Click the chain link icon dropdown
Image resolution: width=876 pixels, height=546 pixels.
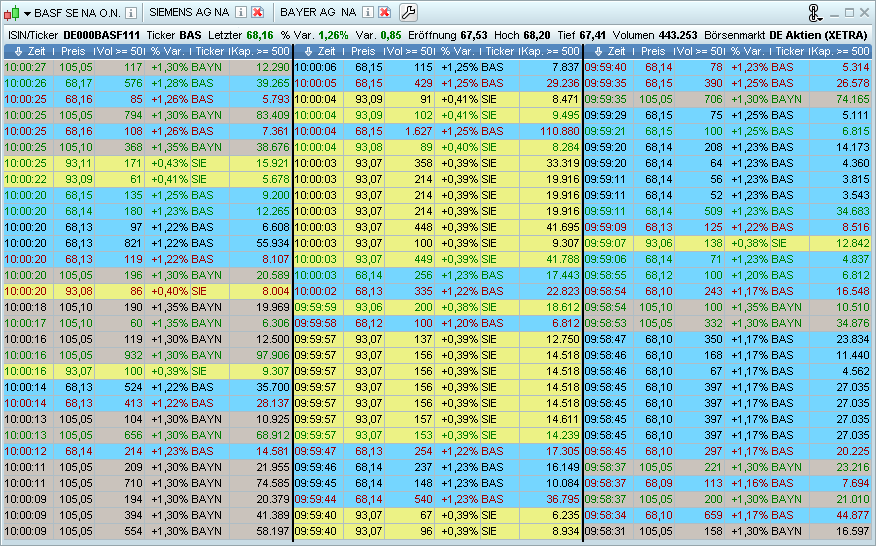[x=815, y=13]
